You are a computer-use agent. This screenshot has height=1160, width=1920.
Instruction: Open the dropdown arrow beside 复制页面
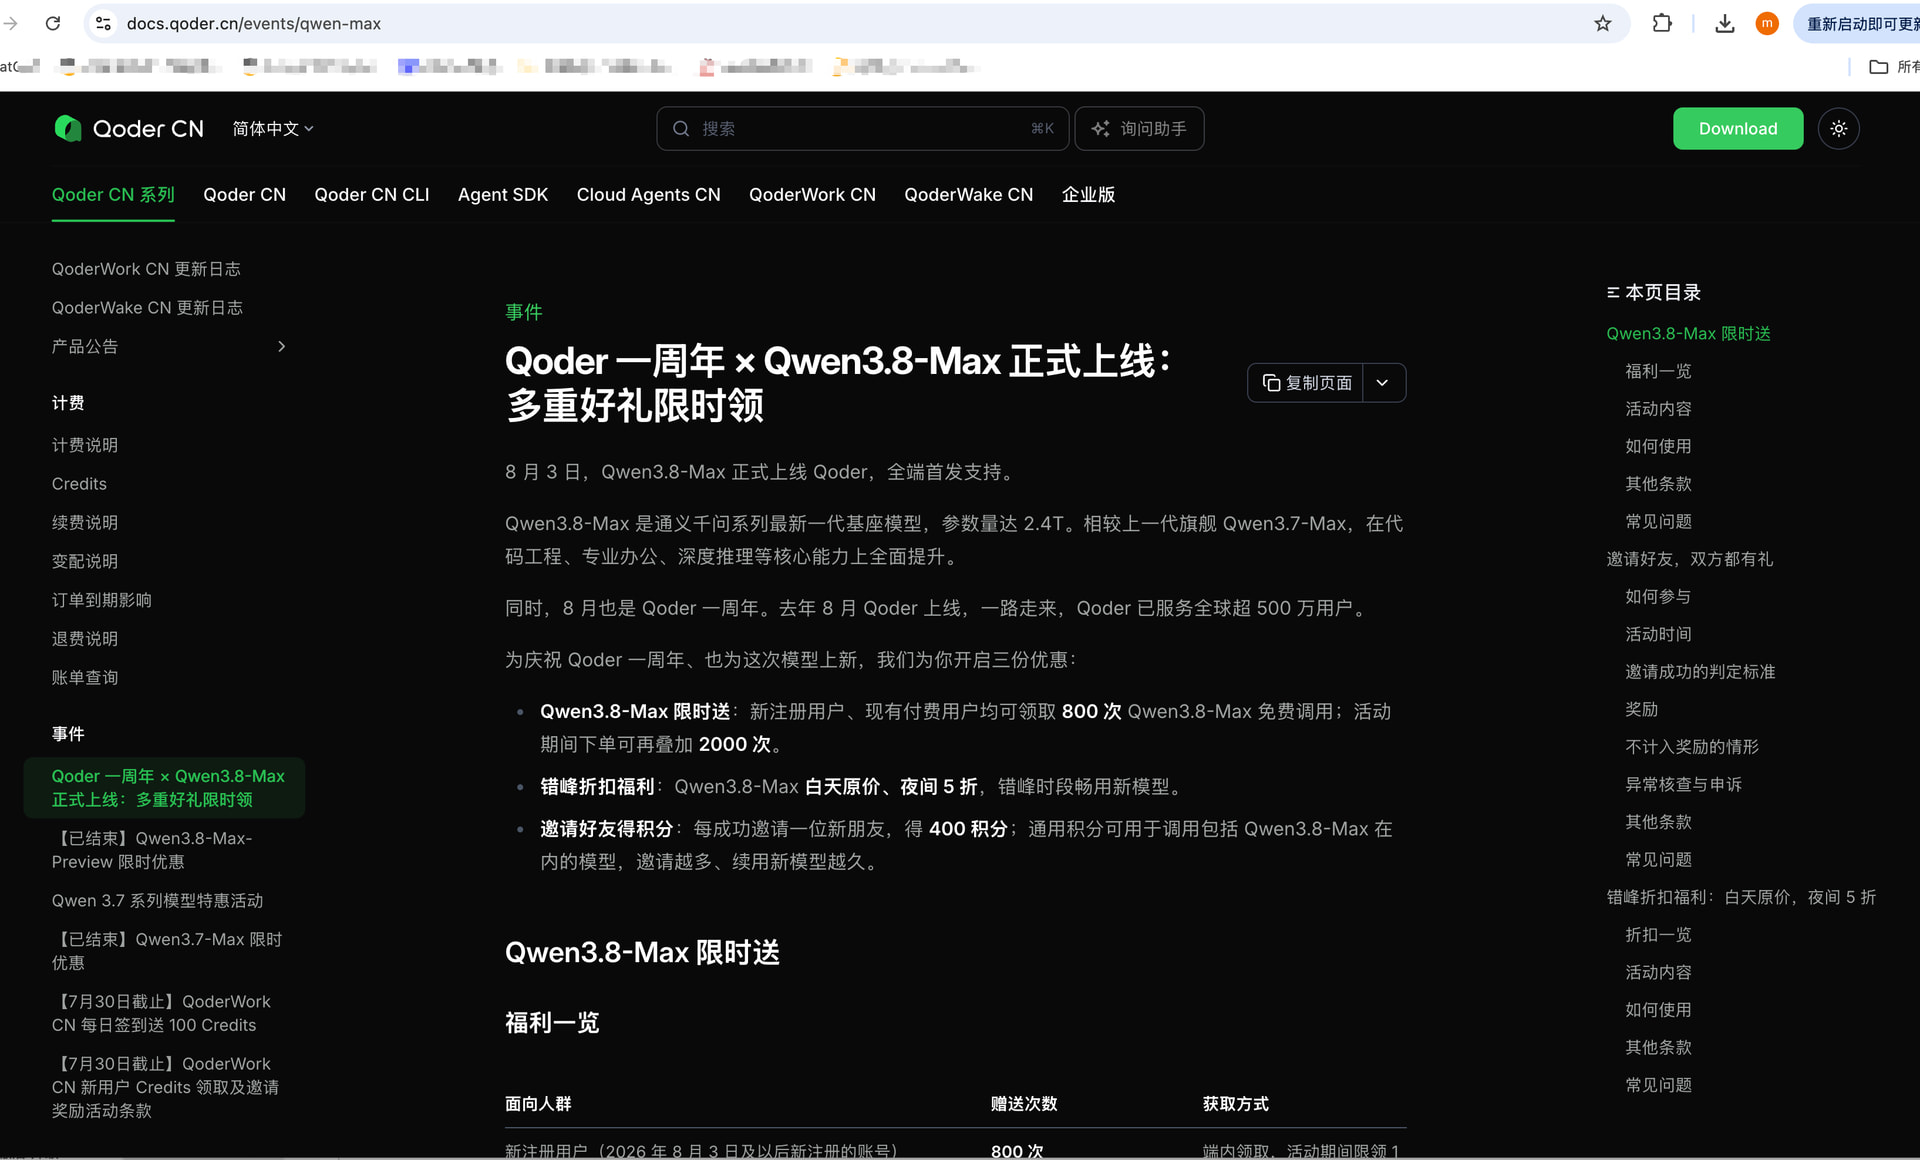(1383, 383)
